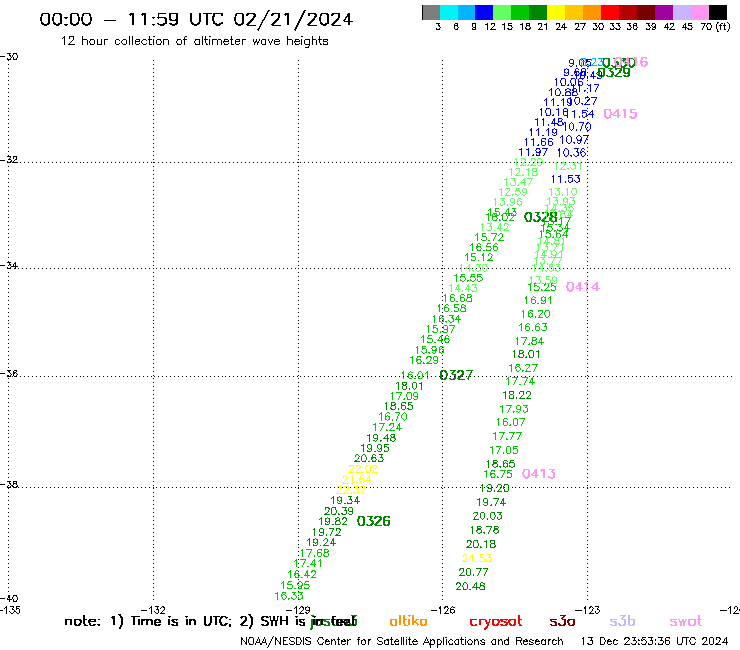Click the wave height value 20.77
740x650 pixels.
click(473, 572)
